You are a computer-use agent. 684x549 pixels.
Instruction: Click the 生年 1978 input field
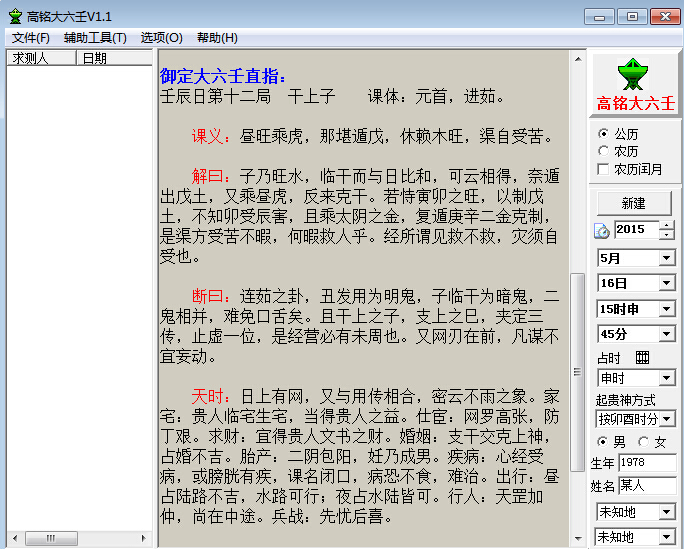(647, 463)
